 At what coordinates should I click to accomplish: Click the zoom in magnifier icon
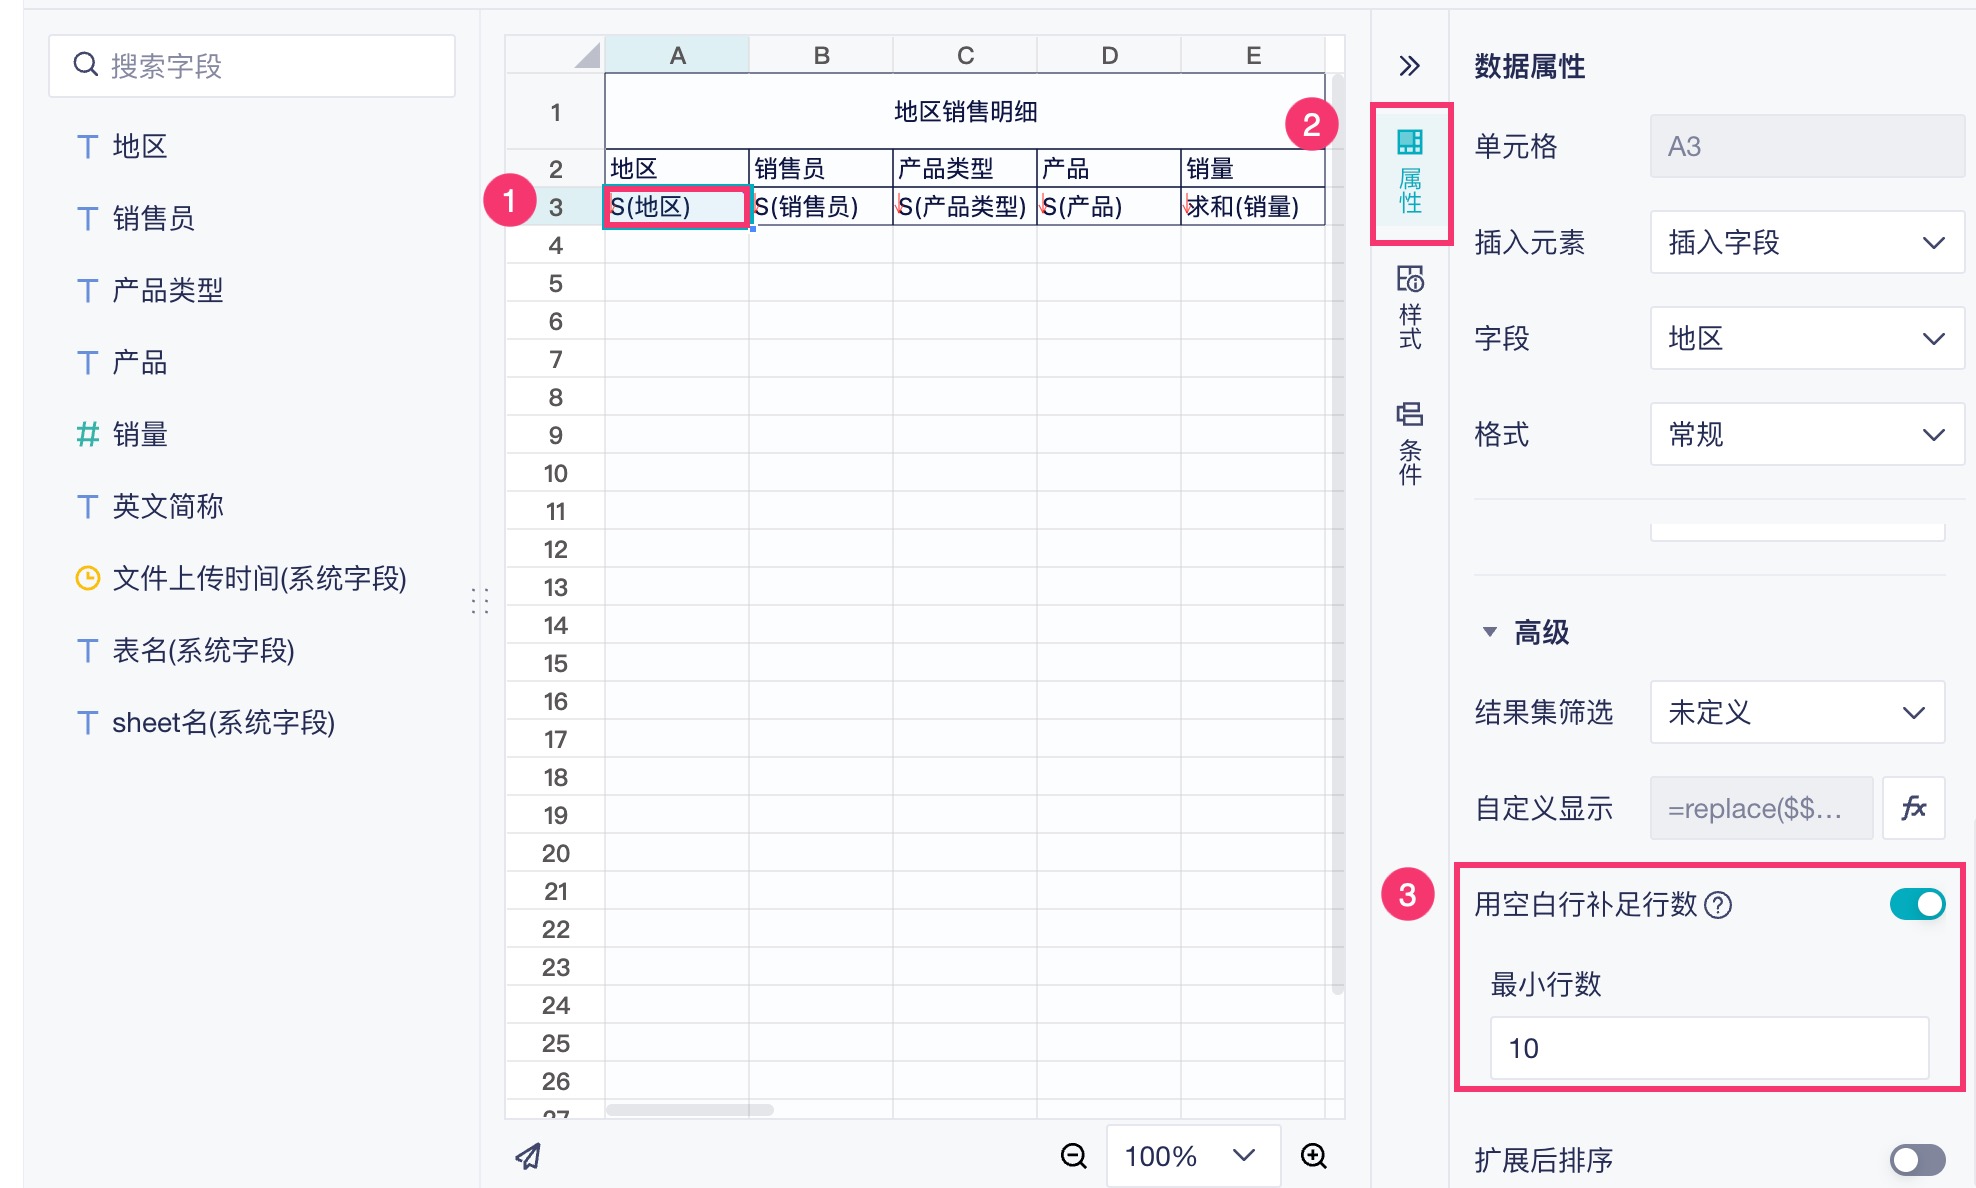(1313, 1156)
